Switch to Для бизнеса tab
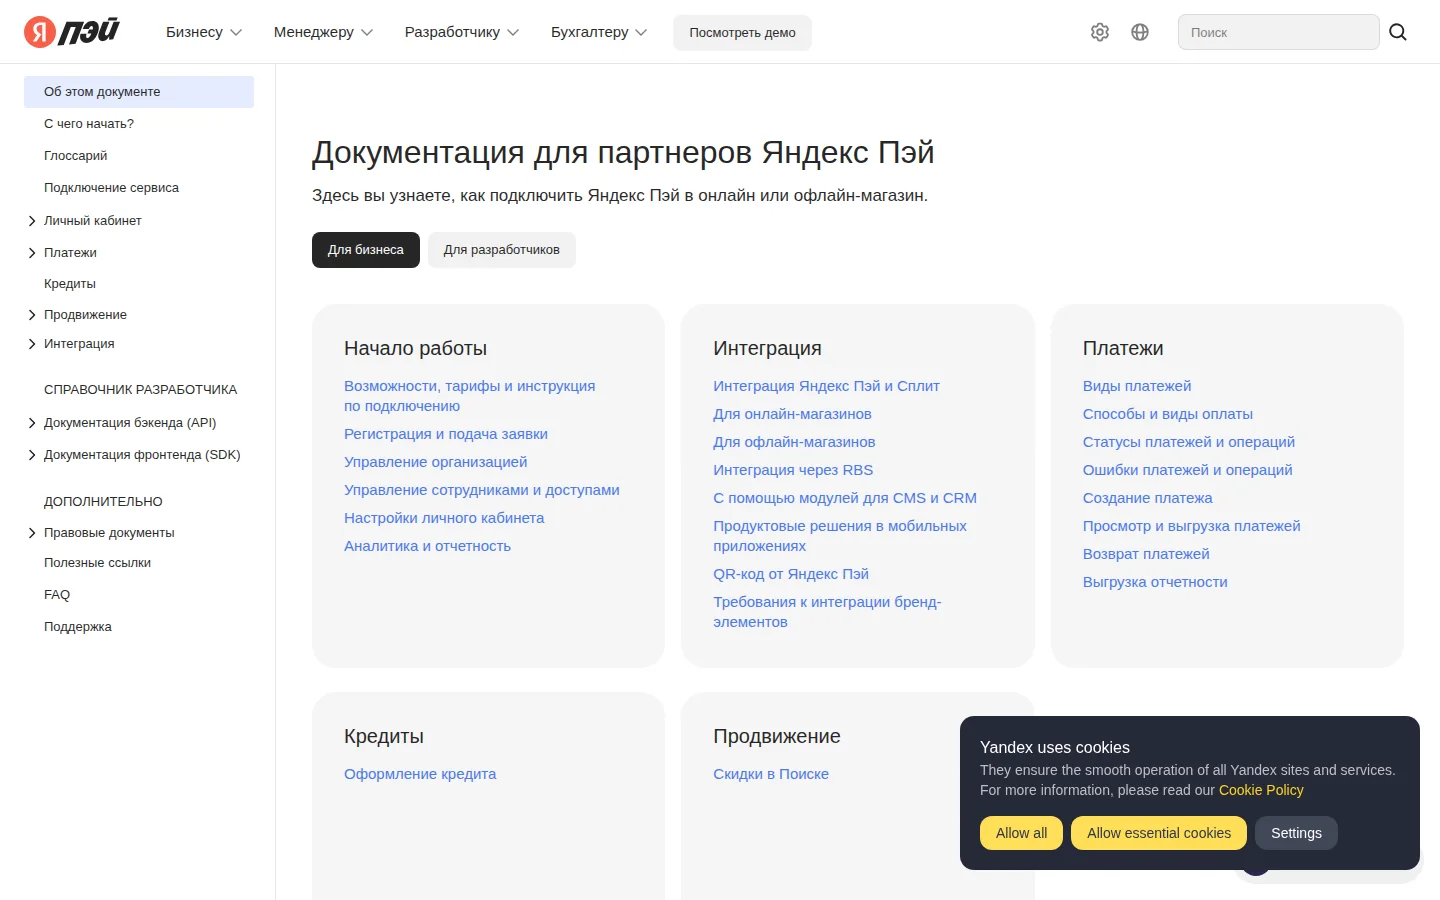This screenshot has height=900, width=1440. click(x=366, y=250)
